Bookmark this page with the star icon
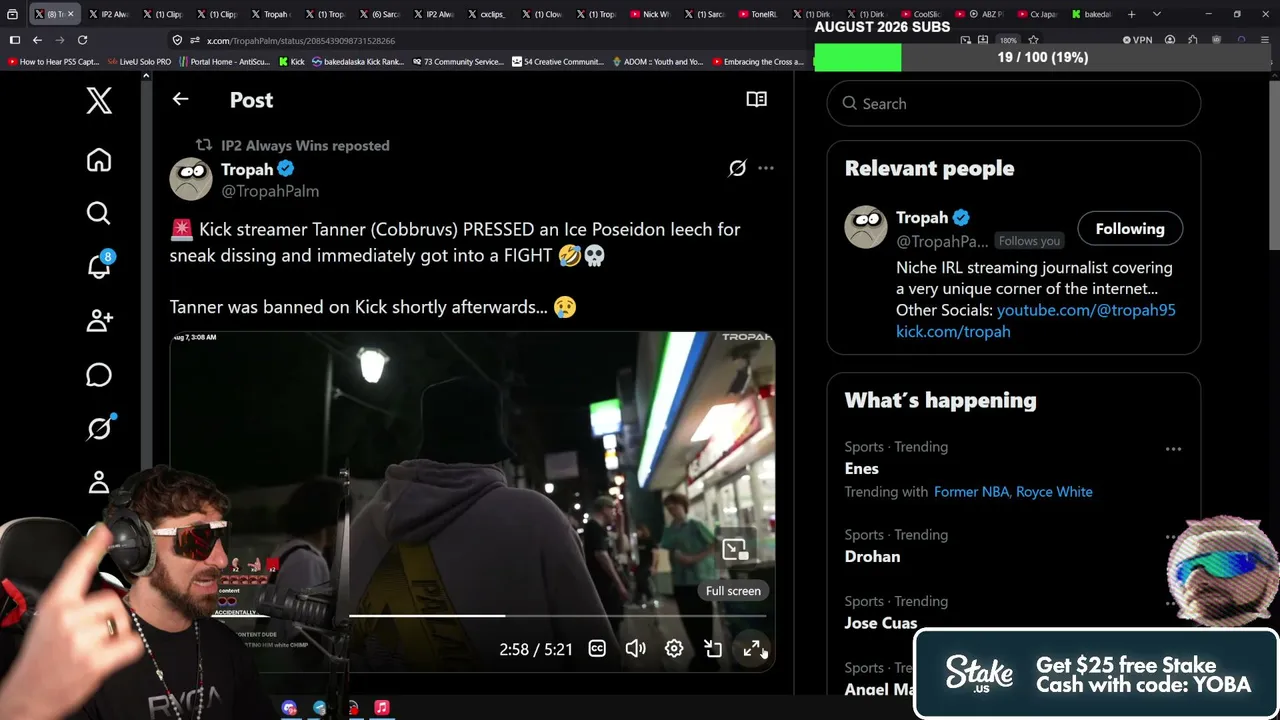 [x=1033, y=40]
